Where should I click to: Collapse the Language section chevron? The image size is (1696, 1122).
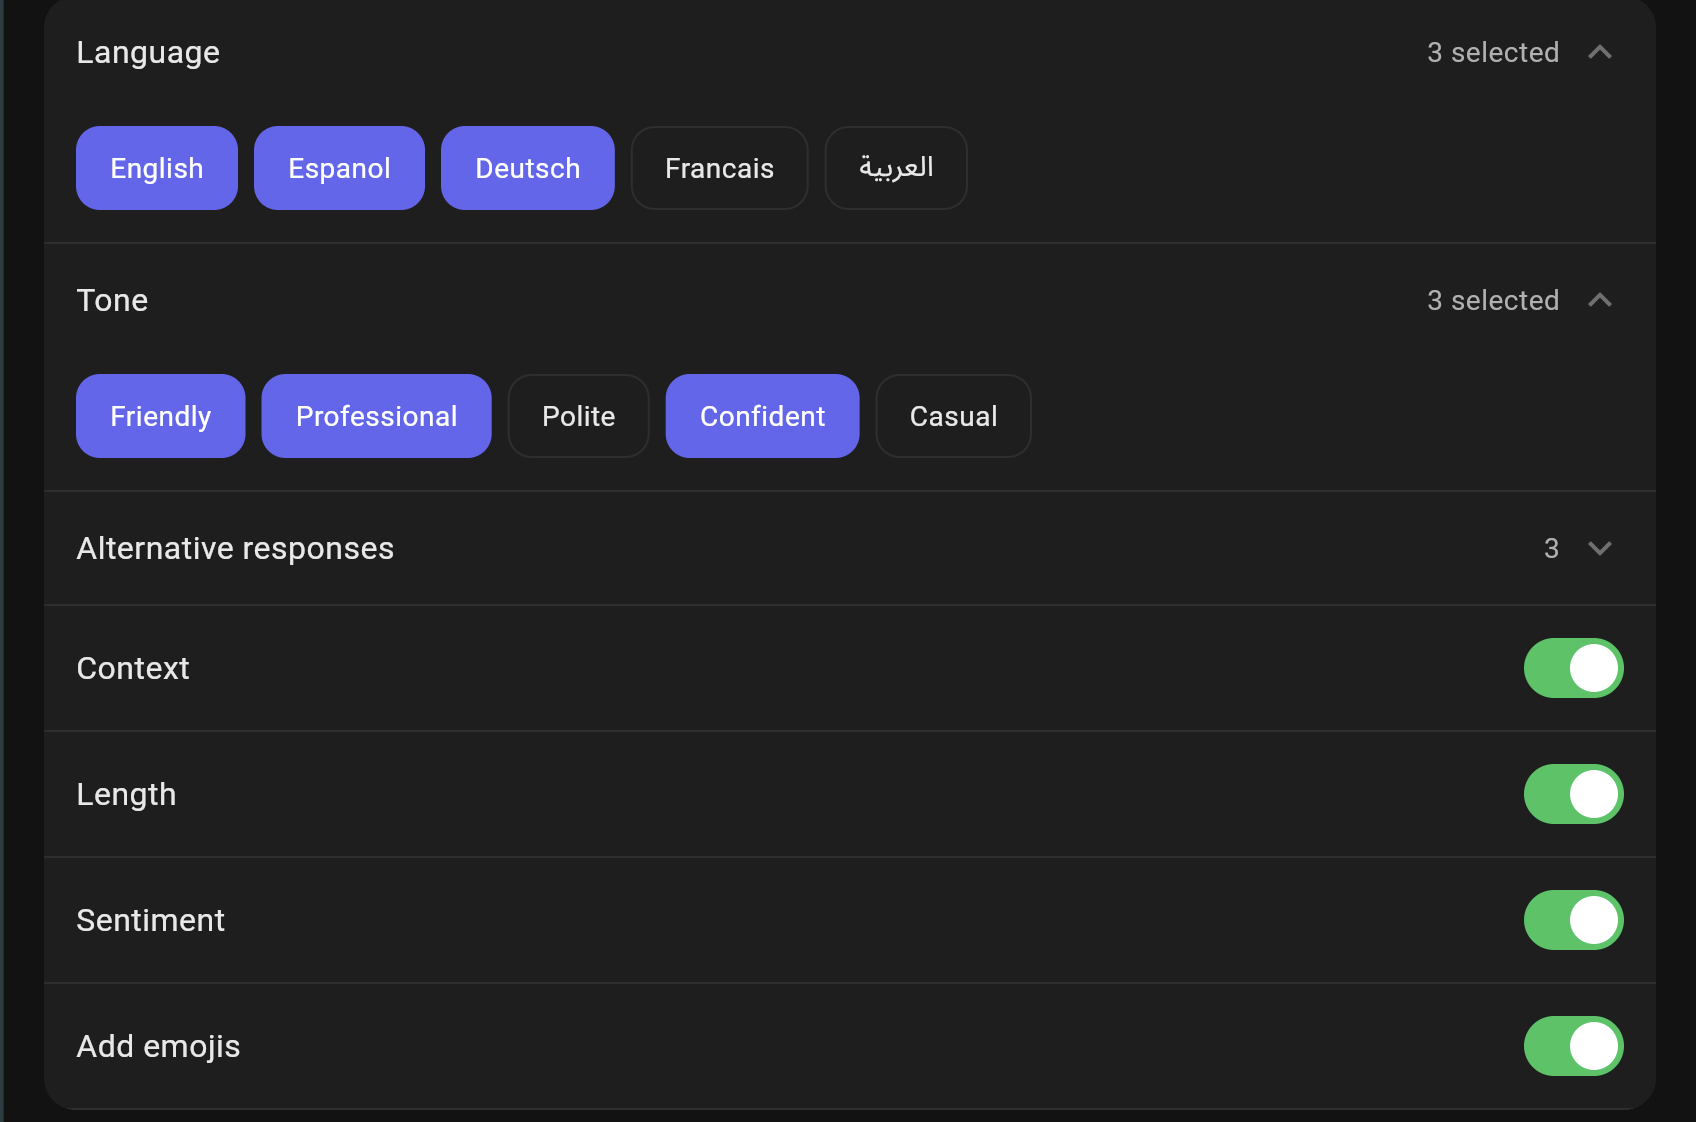click(x=1600, y=52)
